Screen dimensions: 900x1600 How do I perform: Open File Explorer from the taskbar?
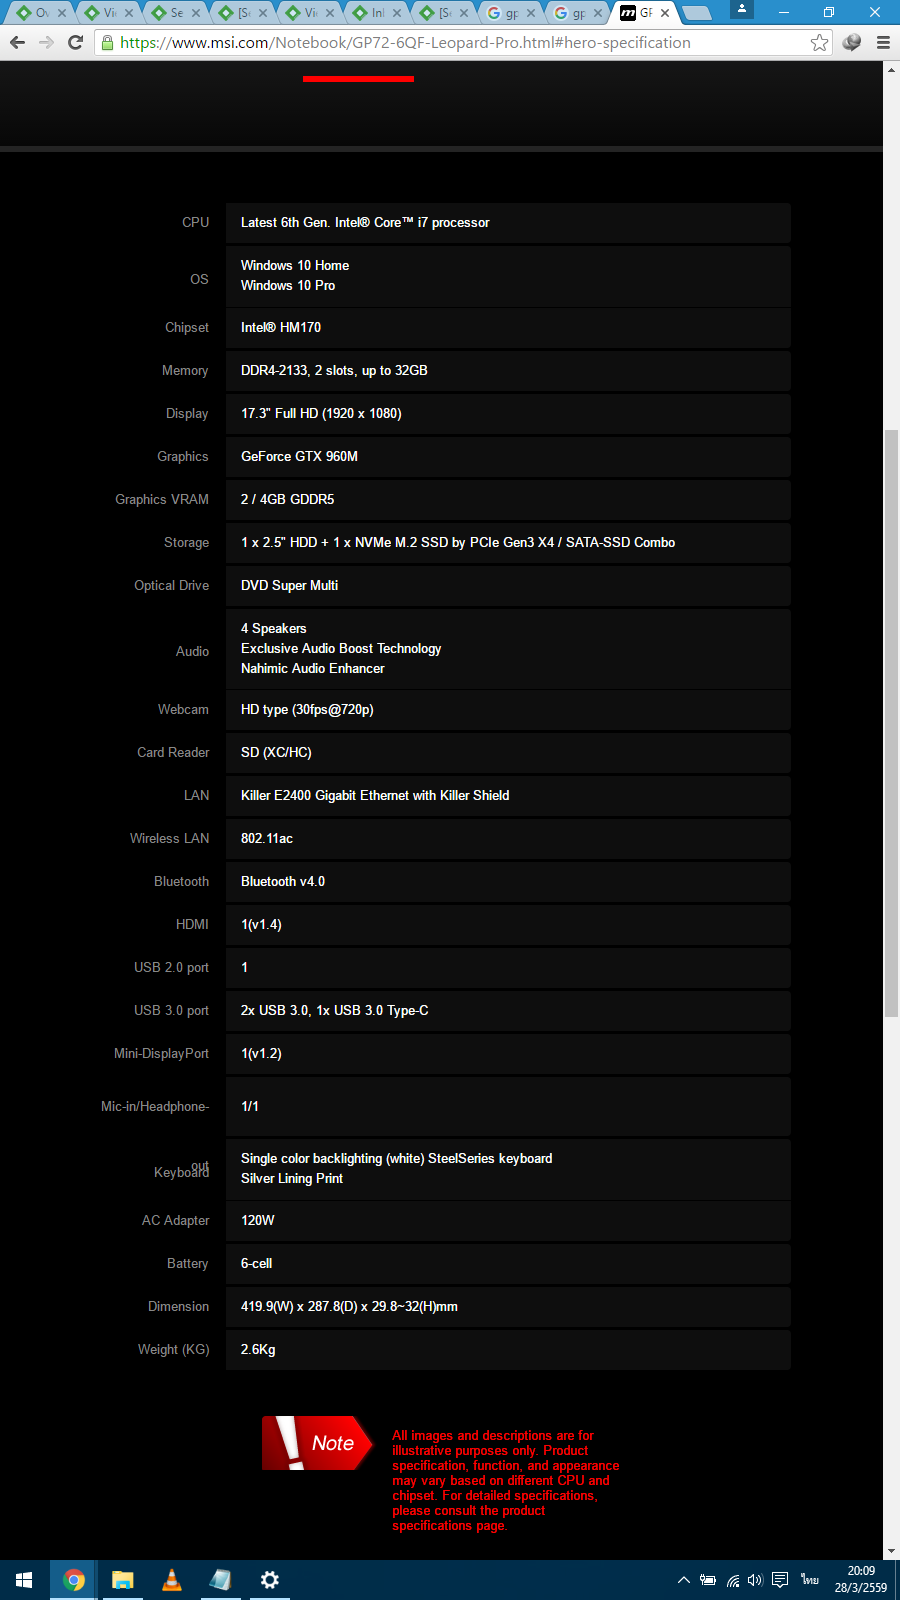(x=123, y=1580)
